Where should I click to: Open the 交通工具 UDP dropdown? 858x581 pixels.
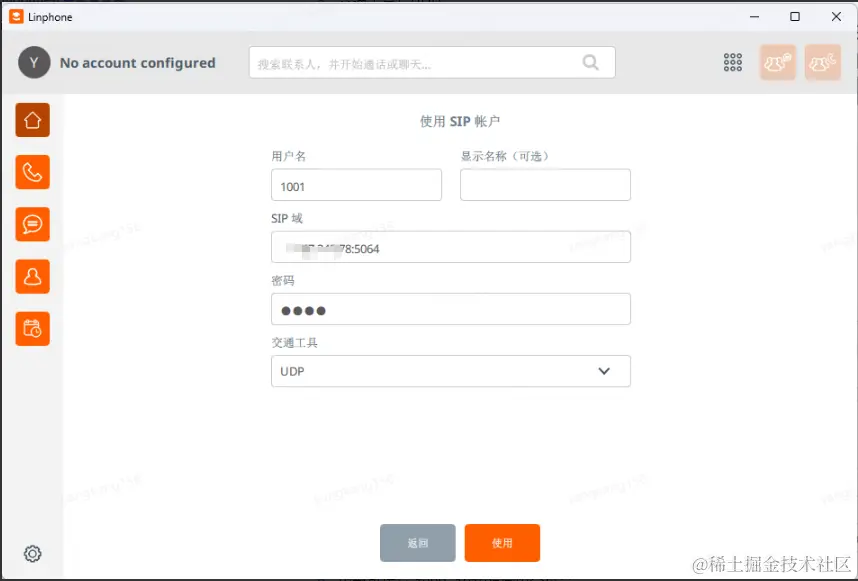(x=451, y=371)
